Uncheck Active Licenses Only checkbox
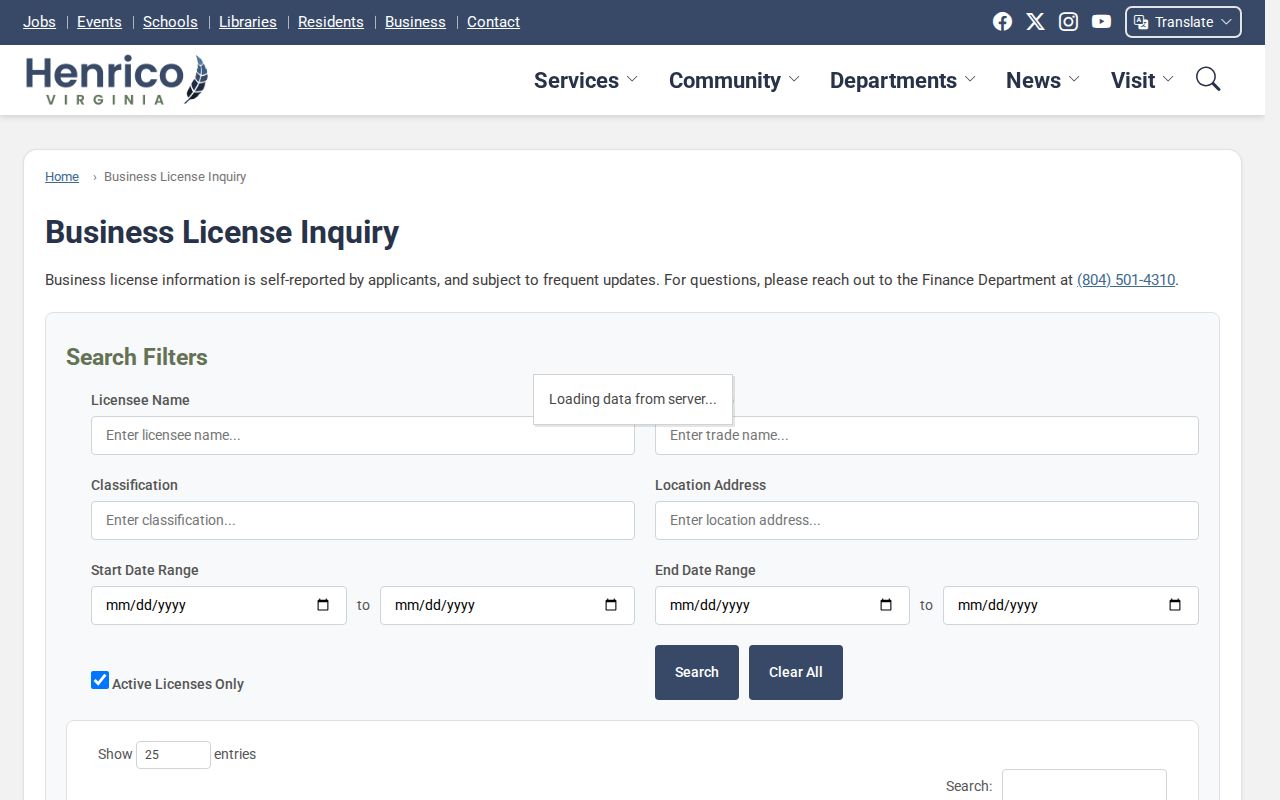 click(x=100, y=680)
